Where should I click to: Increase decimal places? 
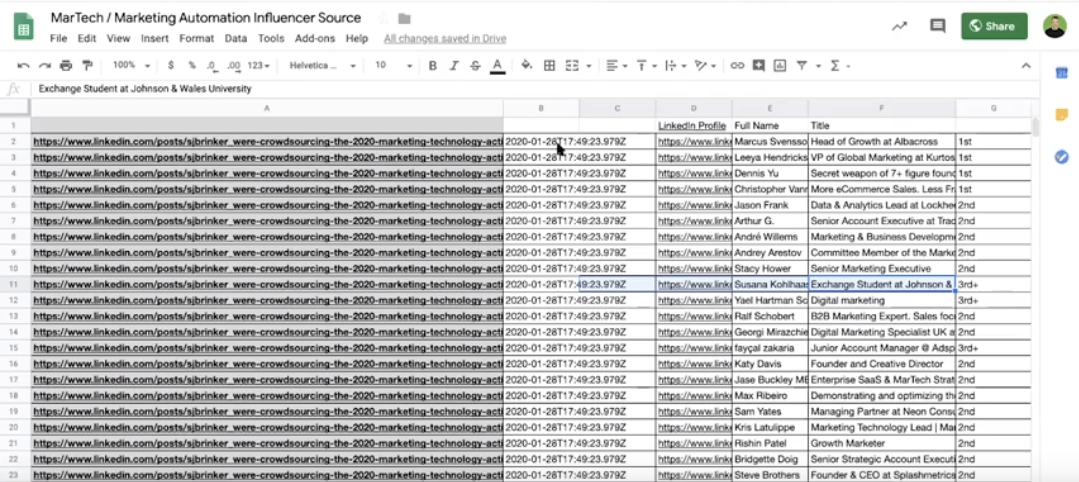[234, 65]
